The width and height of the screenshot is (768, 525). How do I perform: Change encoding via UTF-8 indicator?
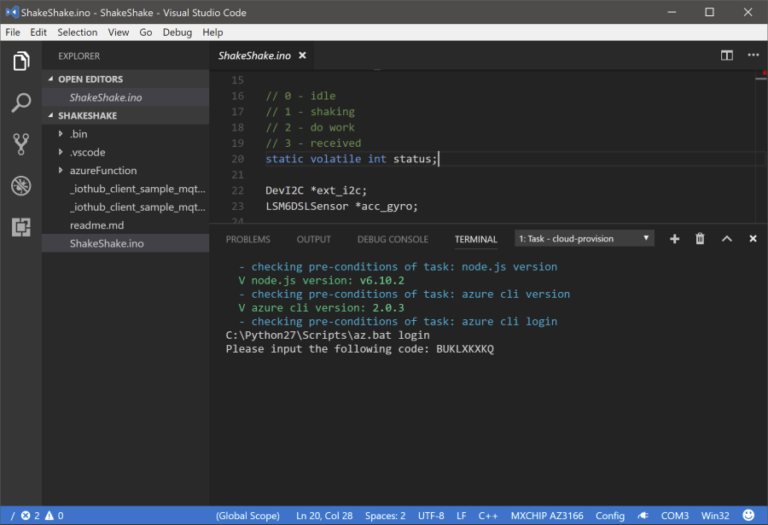[x=431, y=516]
